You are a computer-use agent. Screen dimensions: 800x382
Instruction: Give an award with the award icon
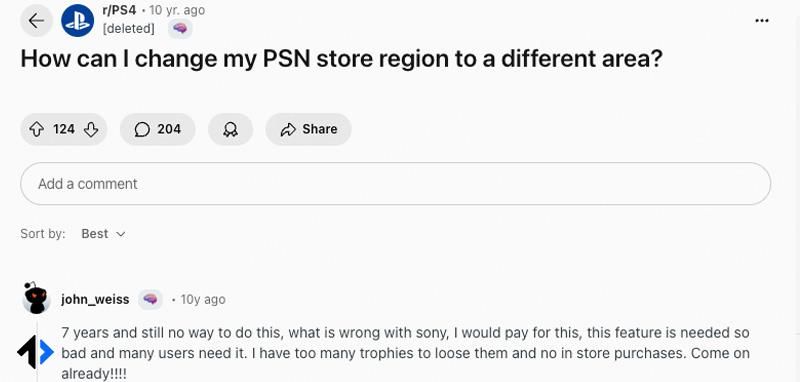(230, 130)
